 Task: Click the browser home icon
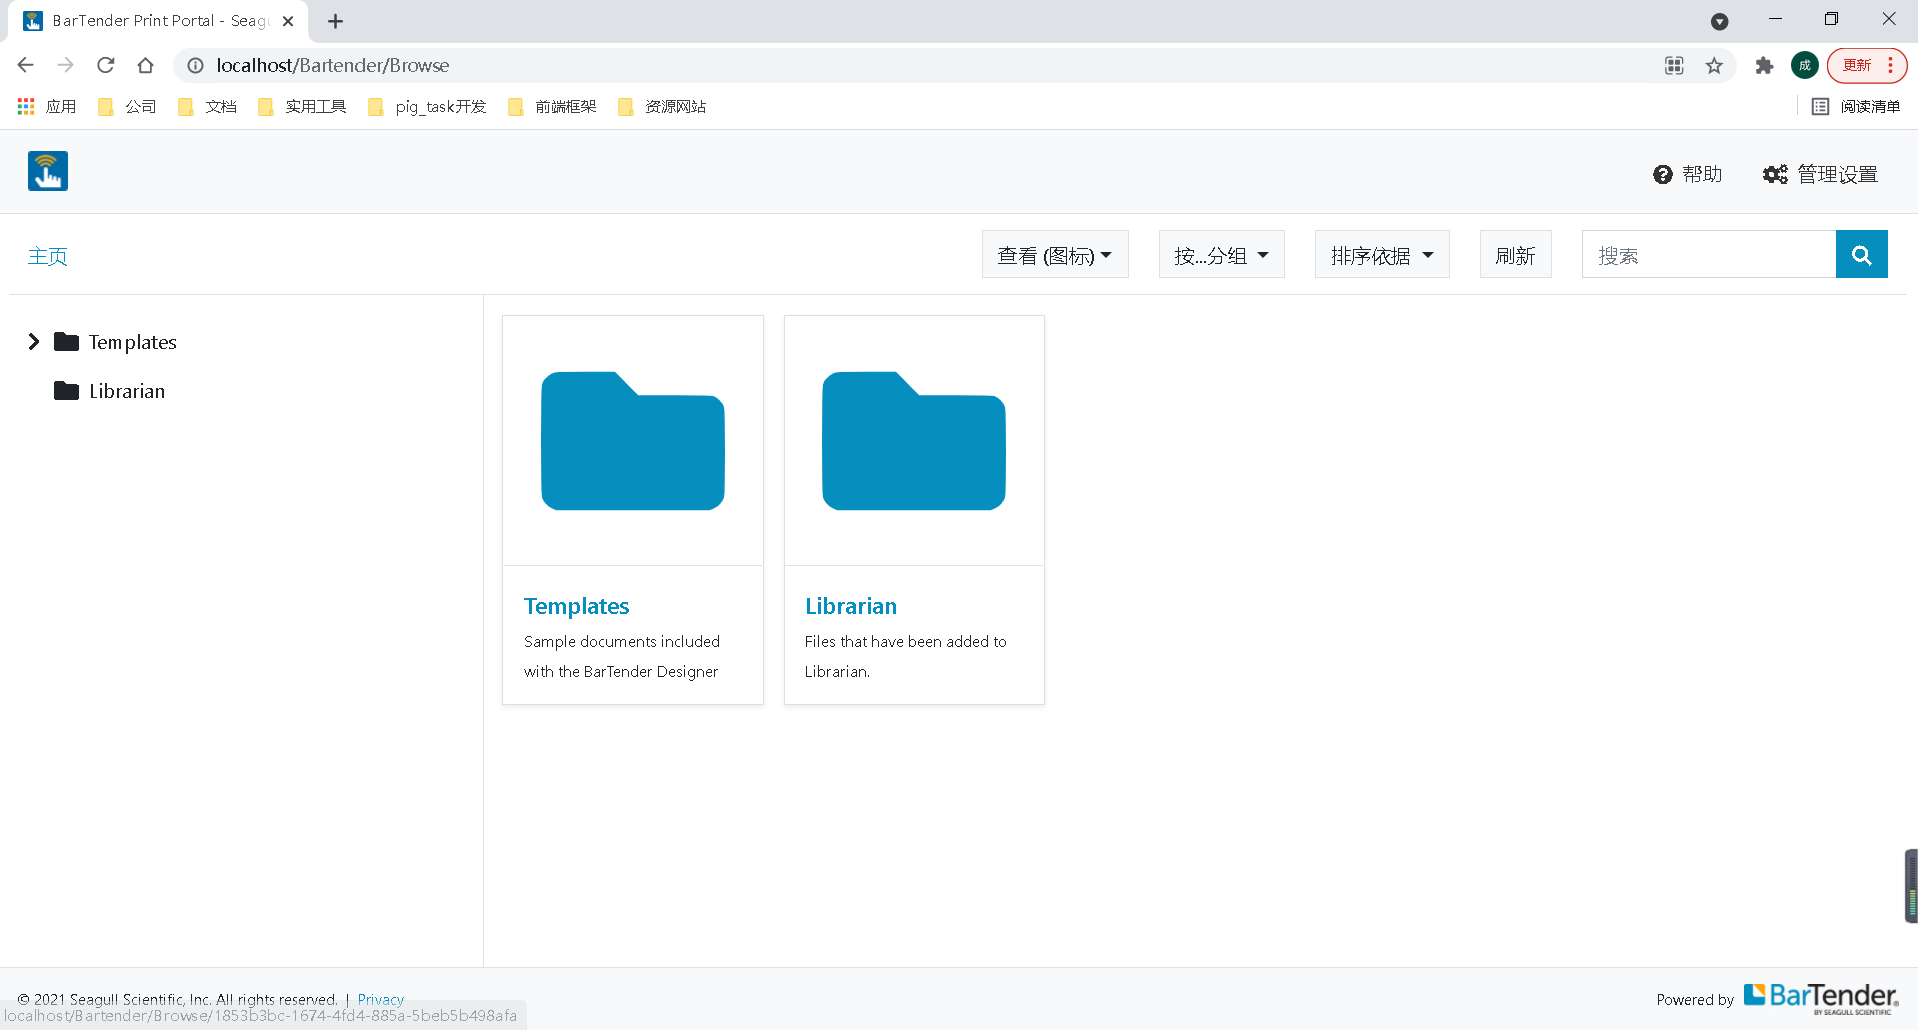coord(146,65)
